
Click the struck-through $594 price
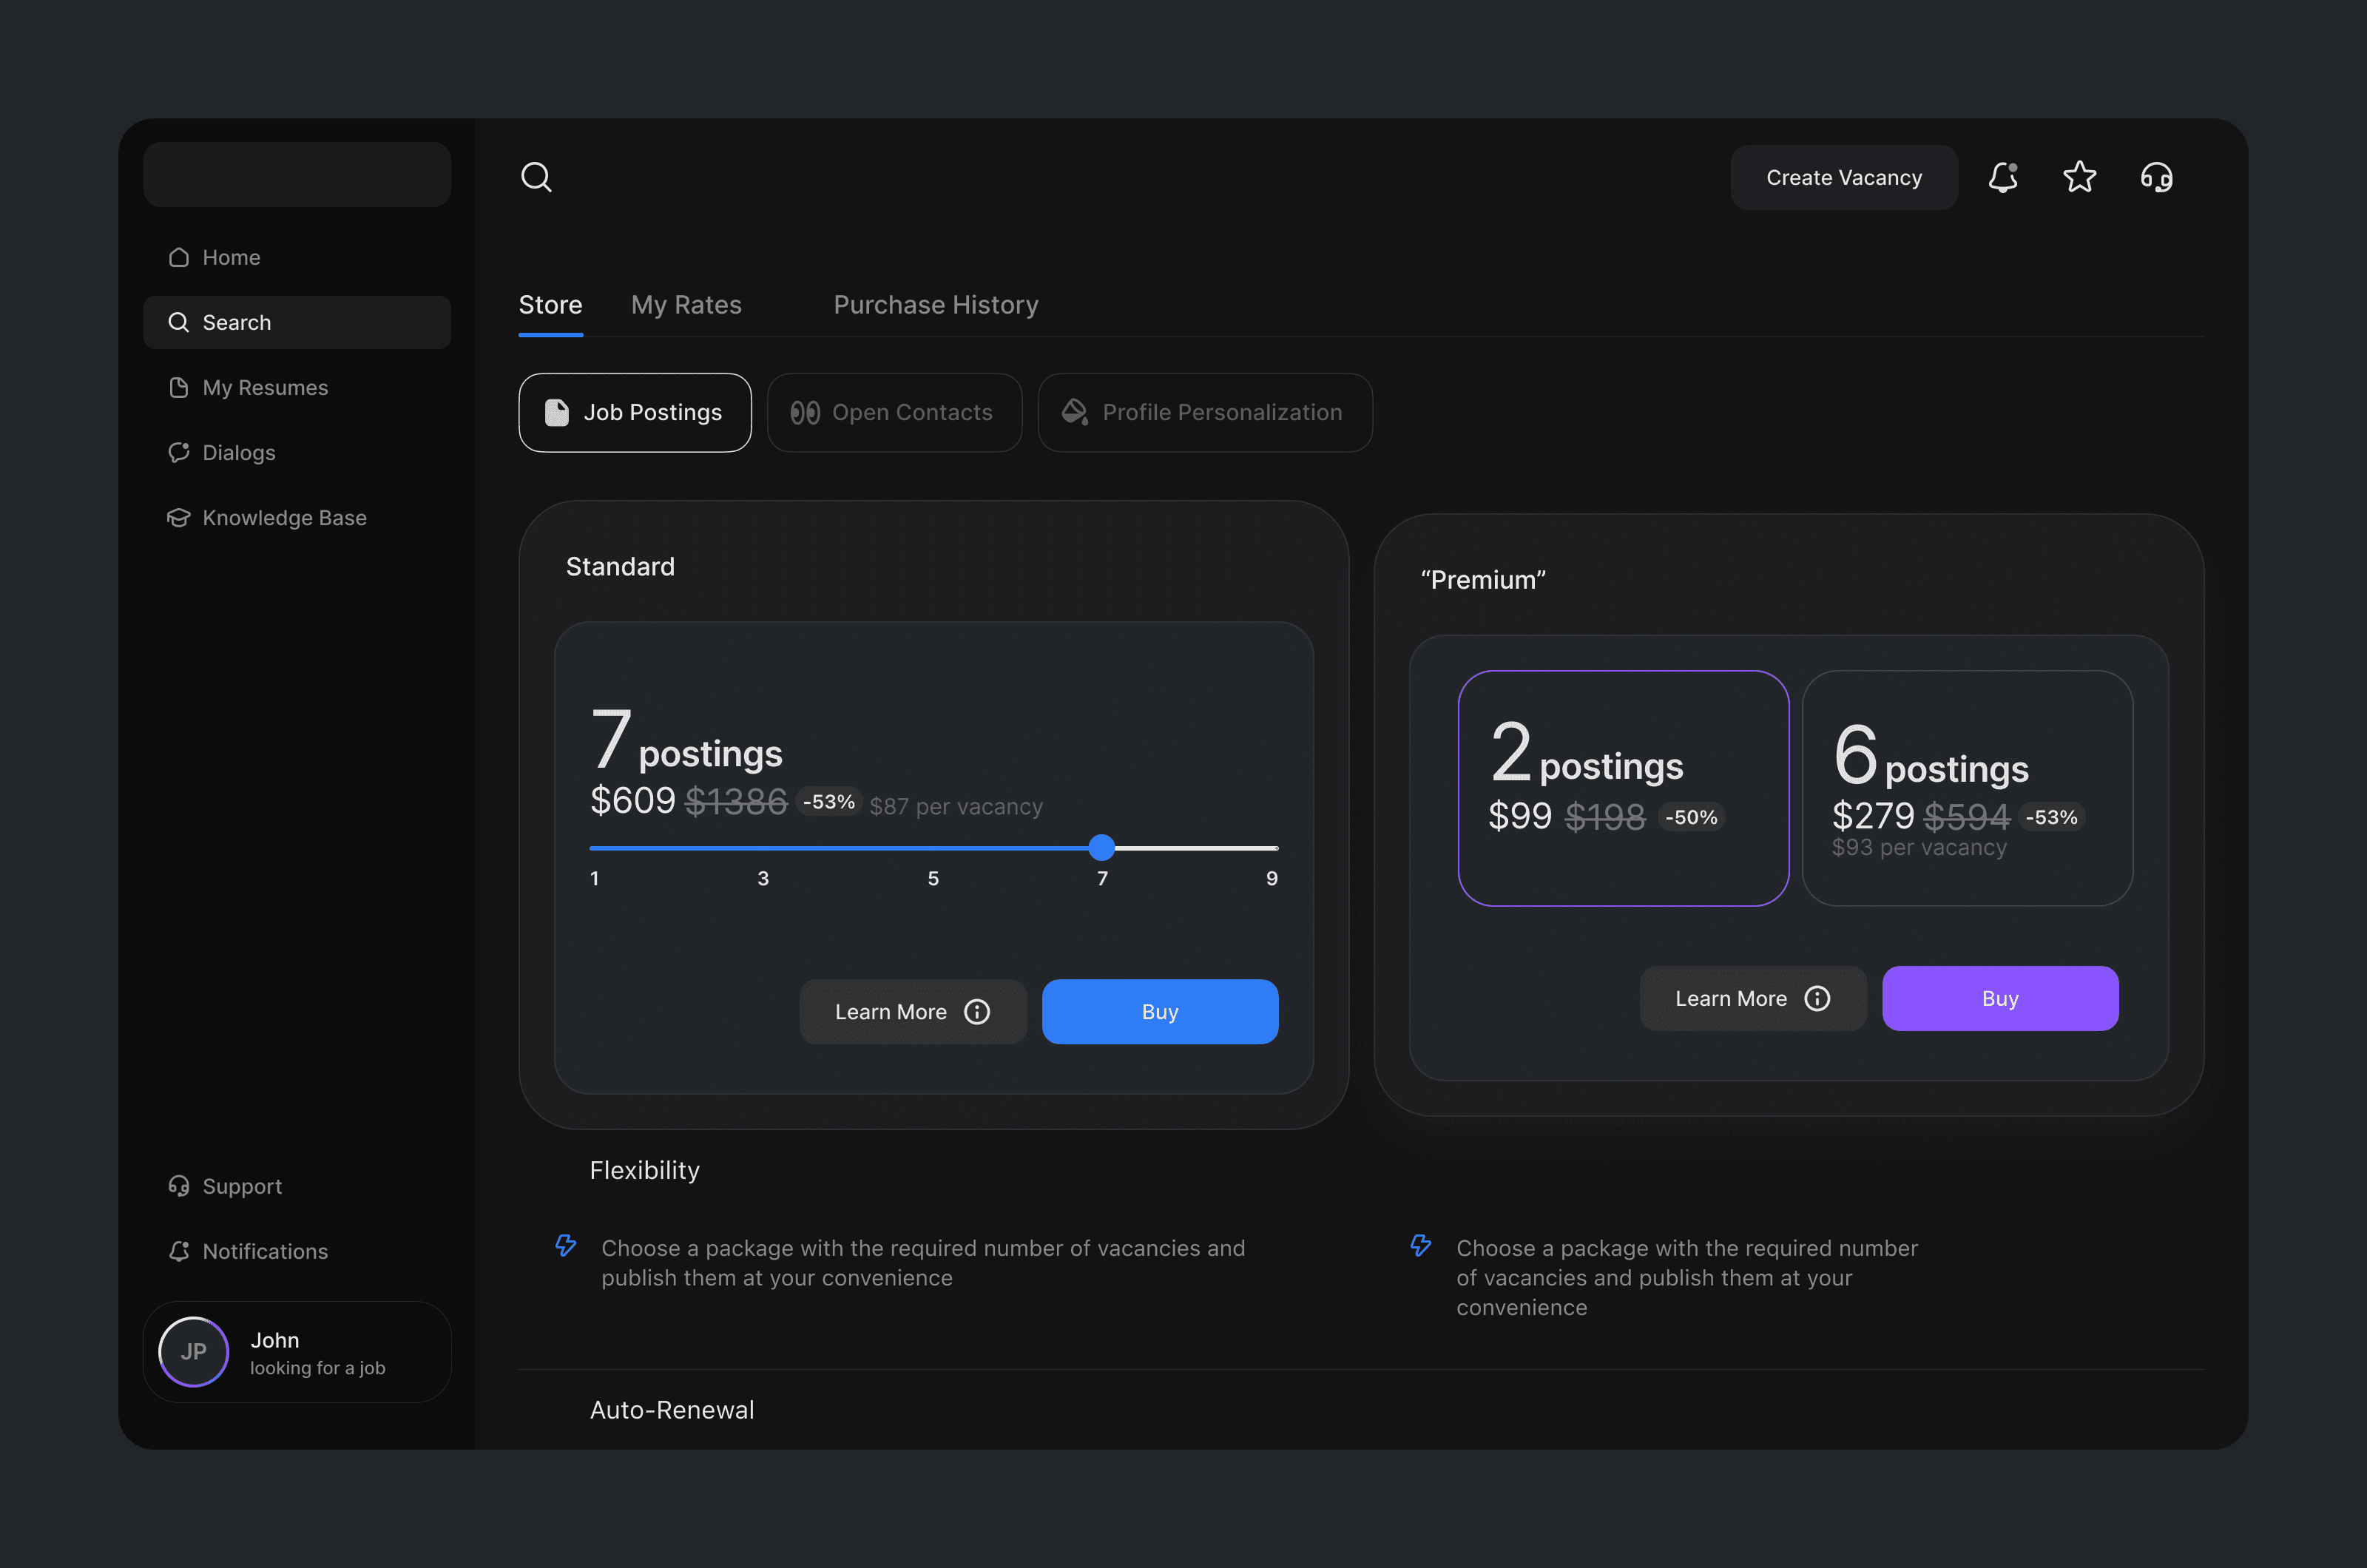(1967, 817)
